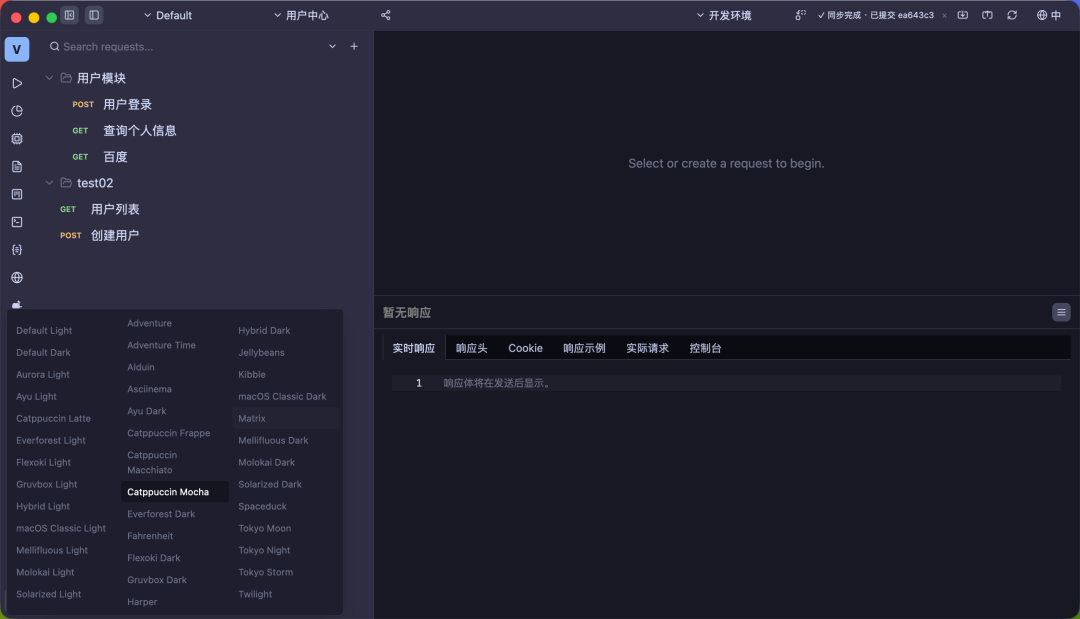
Task: Switch to the 响应头 tab
Action: coord(472,348)
